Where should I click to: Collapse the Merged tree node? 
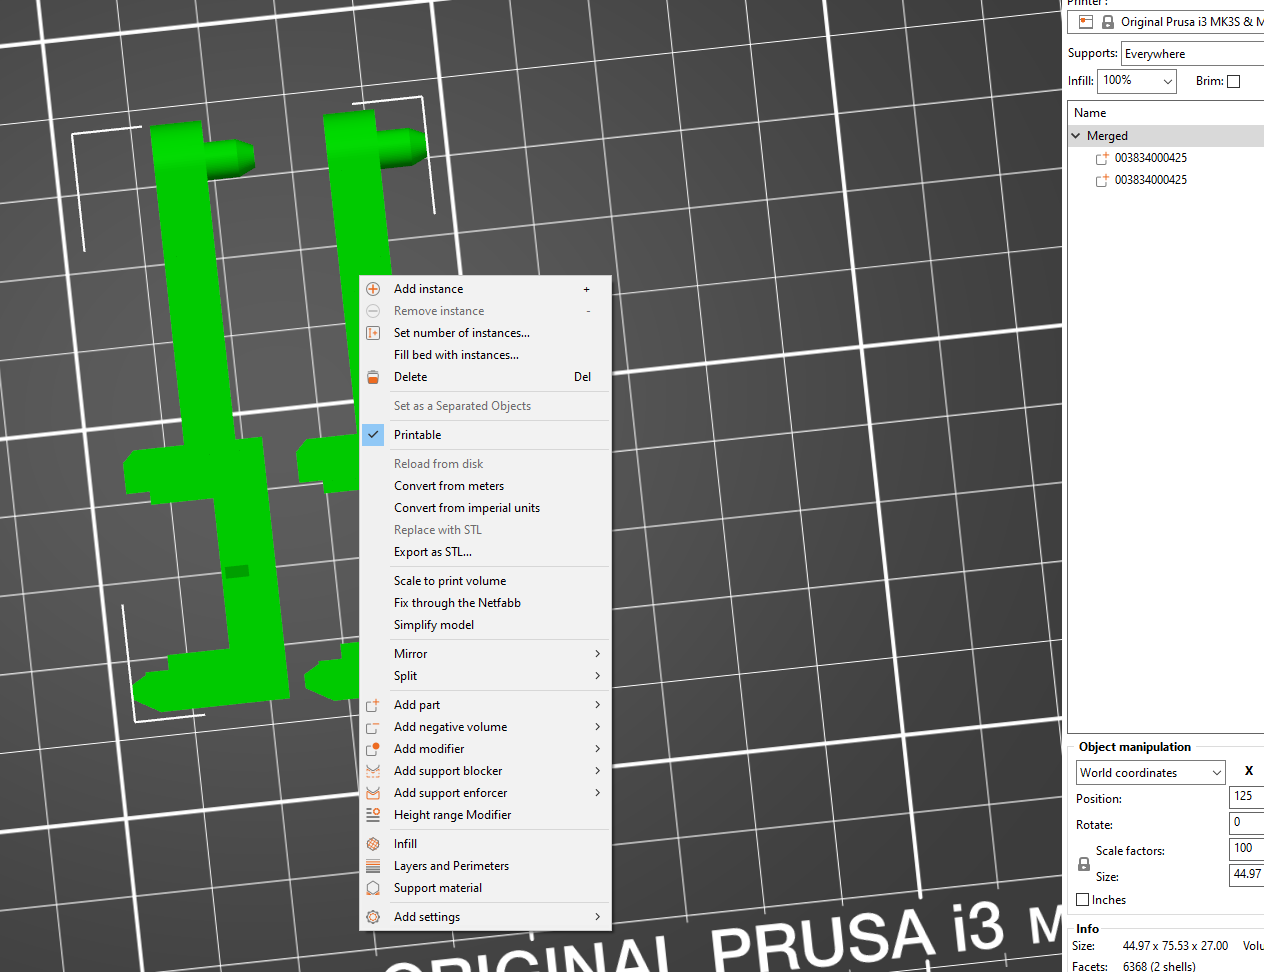click(1076, 135)
